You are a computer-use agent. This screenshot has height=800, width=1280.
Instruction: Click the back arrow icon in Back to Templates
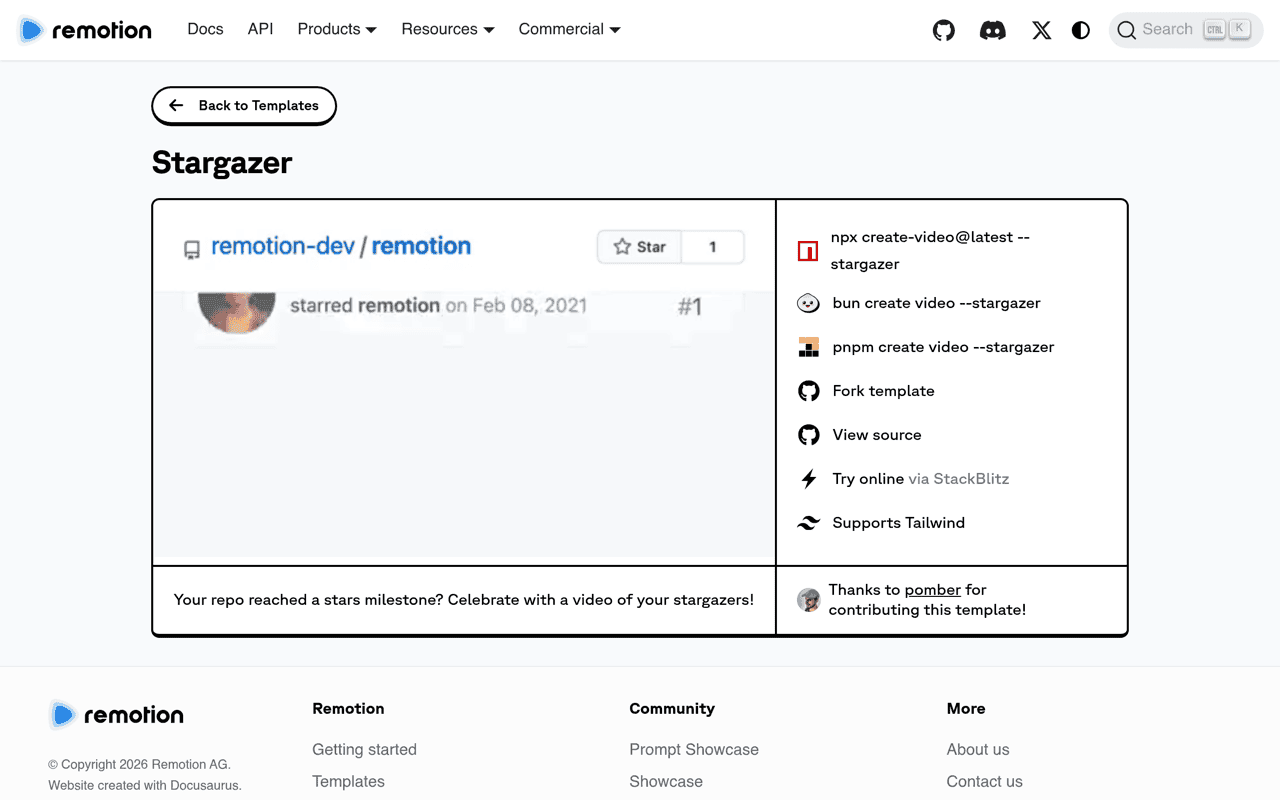coord(176,105)
